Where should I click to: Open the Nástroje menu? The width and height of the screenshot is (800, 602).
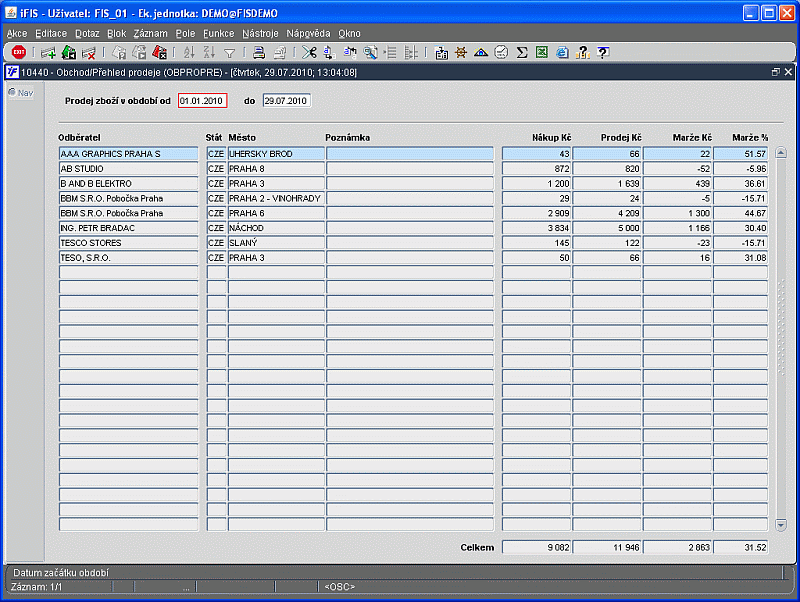(x=260, y=33)
